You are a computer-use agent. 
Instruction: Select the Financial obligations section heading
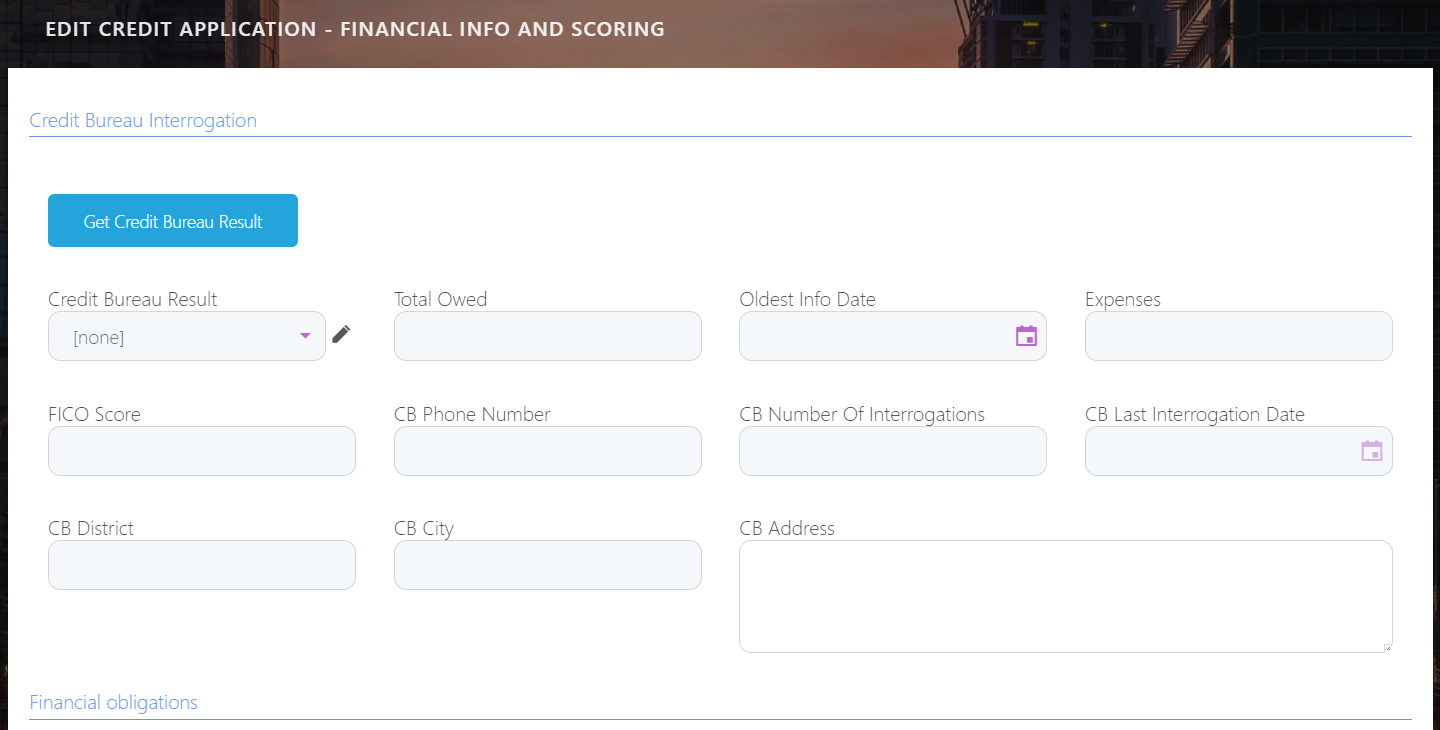114,703
